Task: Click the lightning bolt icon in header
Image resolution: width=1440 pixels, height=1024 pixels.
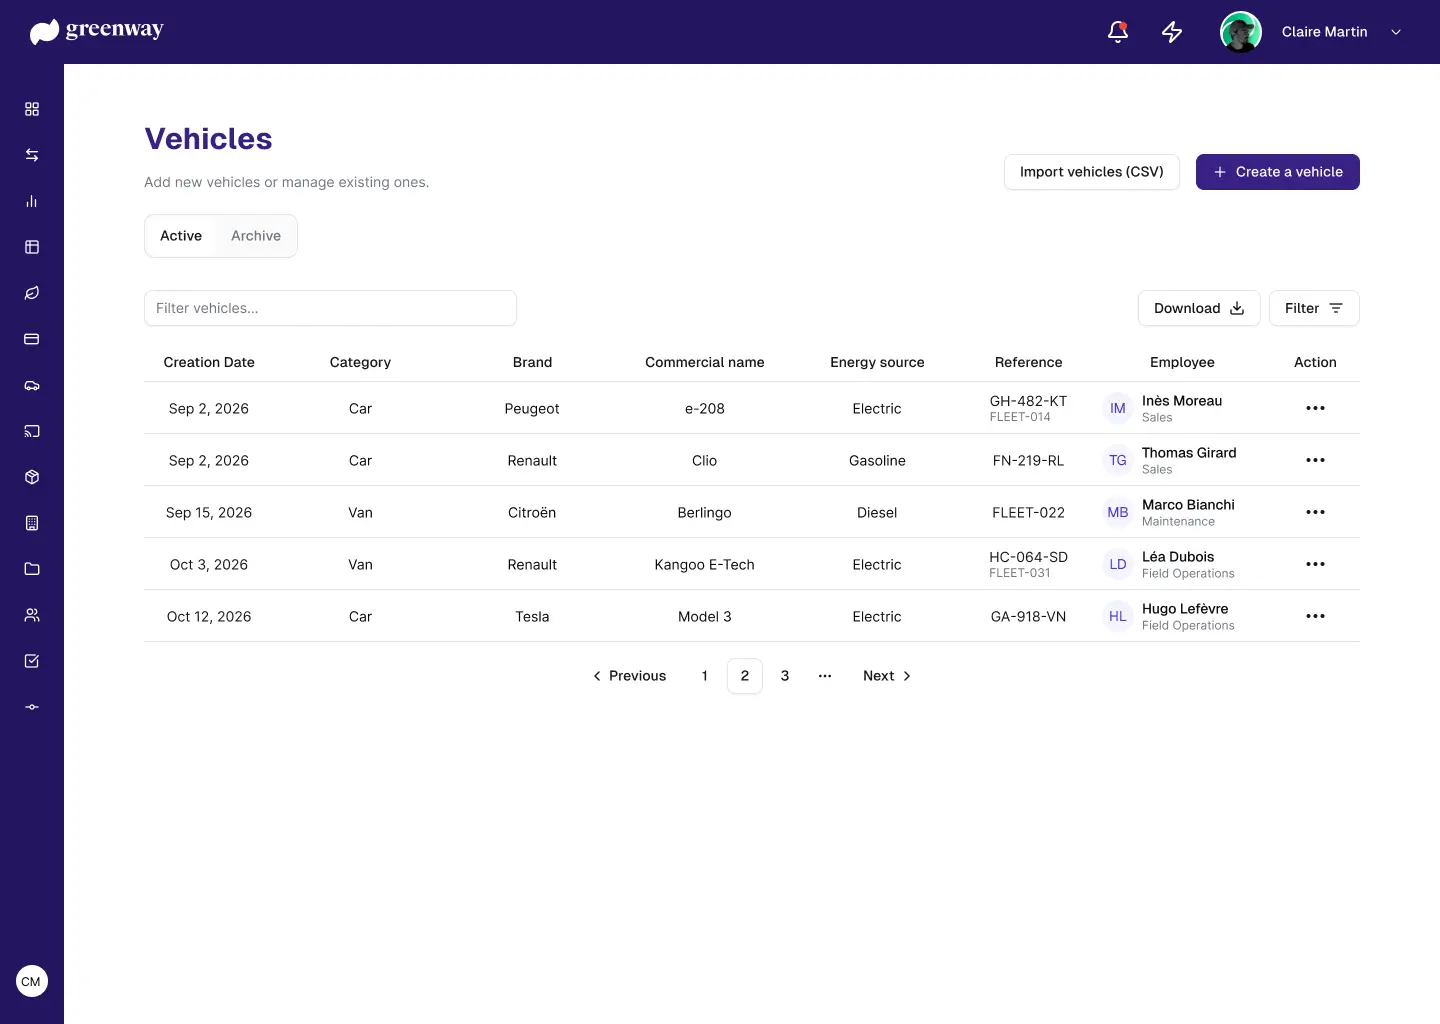Action: click(x=1172, y=32)
